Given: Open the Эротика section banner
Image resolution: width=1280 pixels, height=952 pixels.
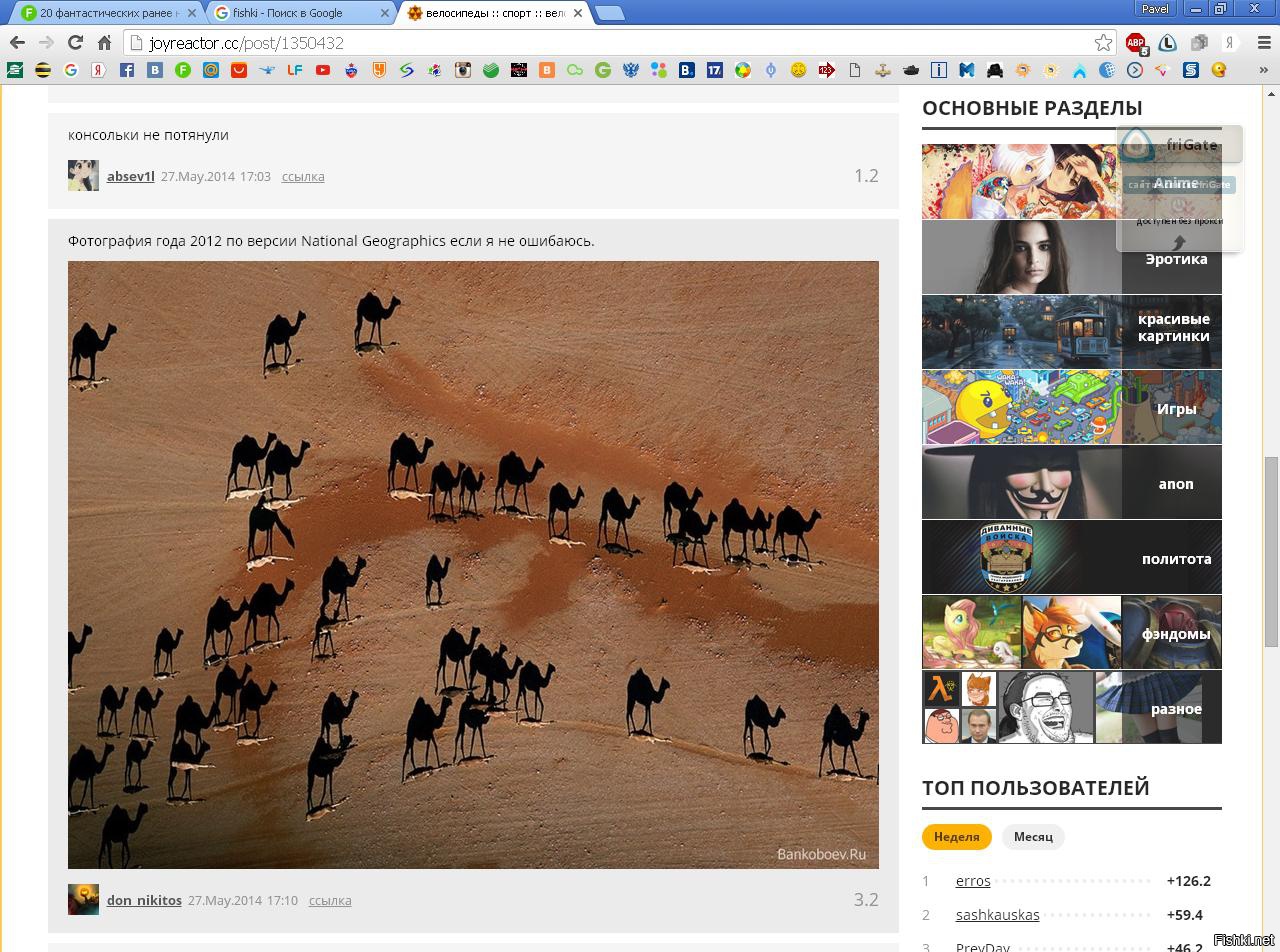Looking at the screenshot, I should [x=1071, y=258].
